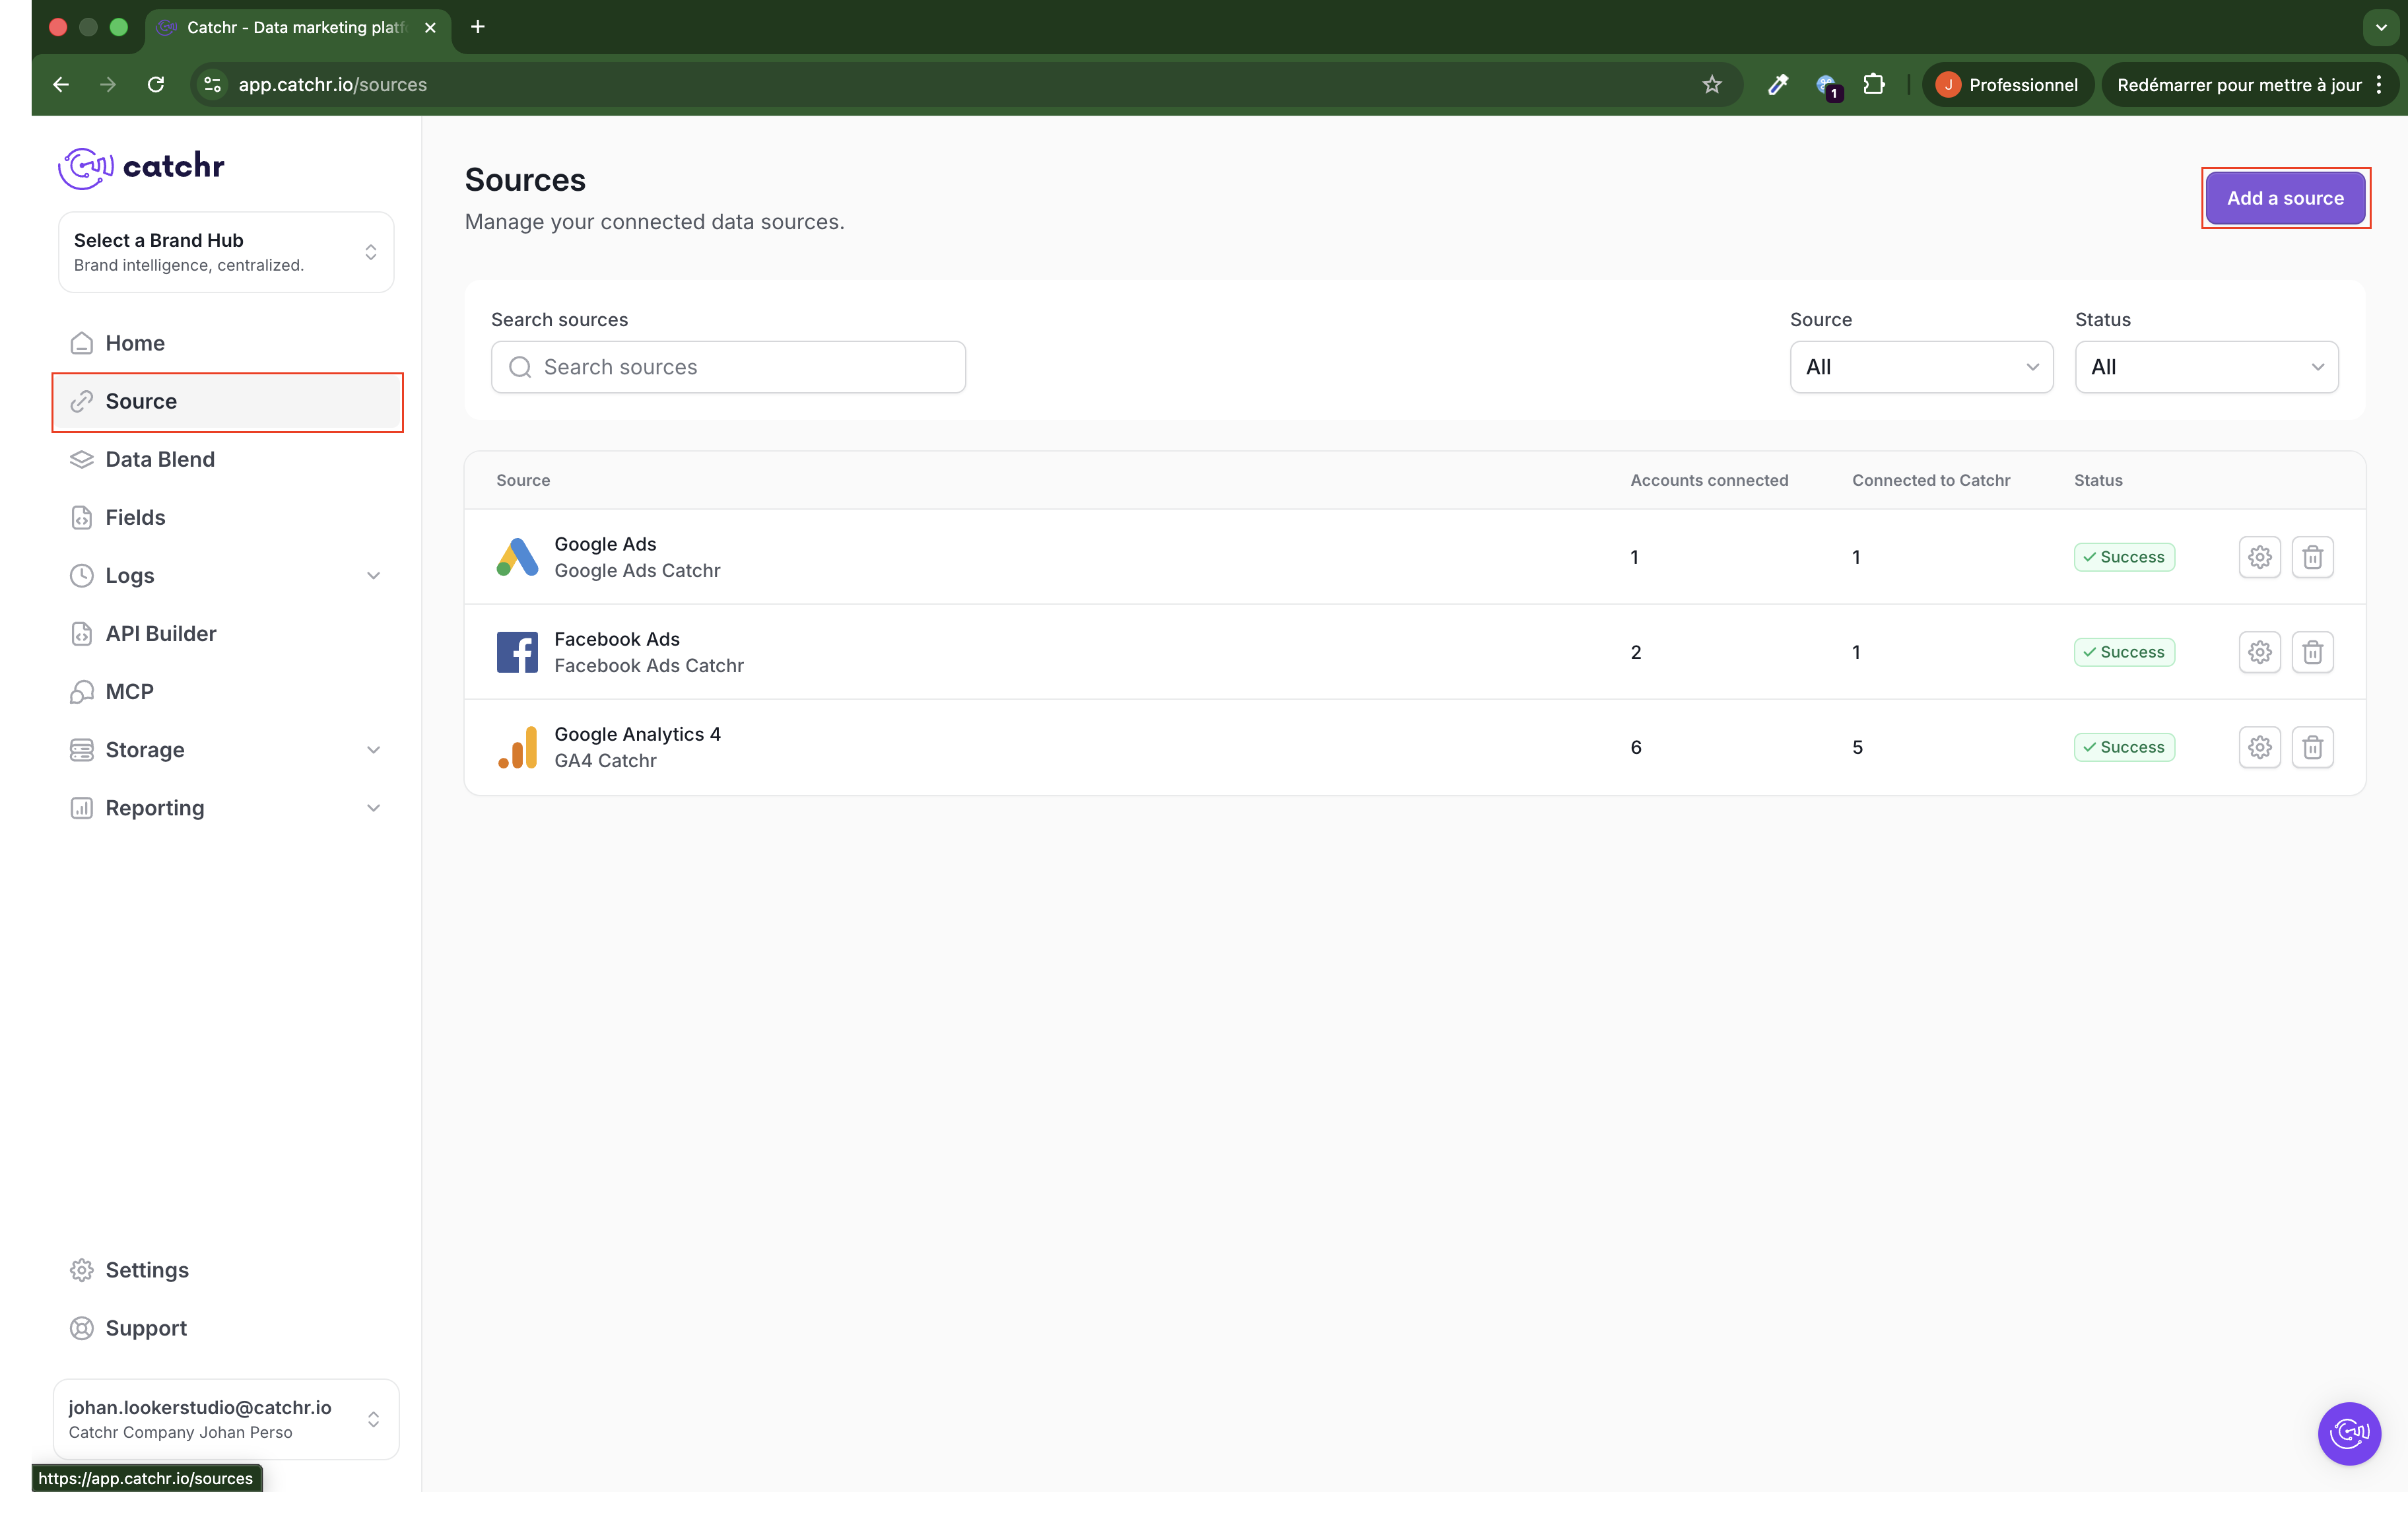
Task: Delete the Facebook Ads source
Action: coord(2312,652)
